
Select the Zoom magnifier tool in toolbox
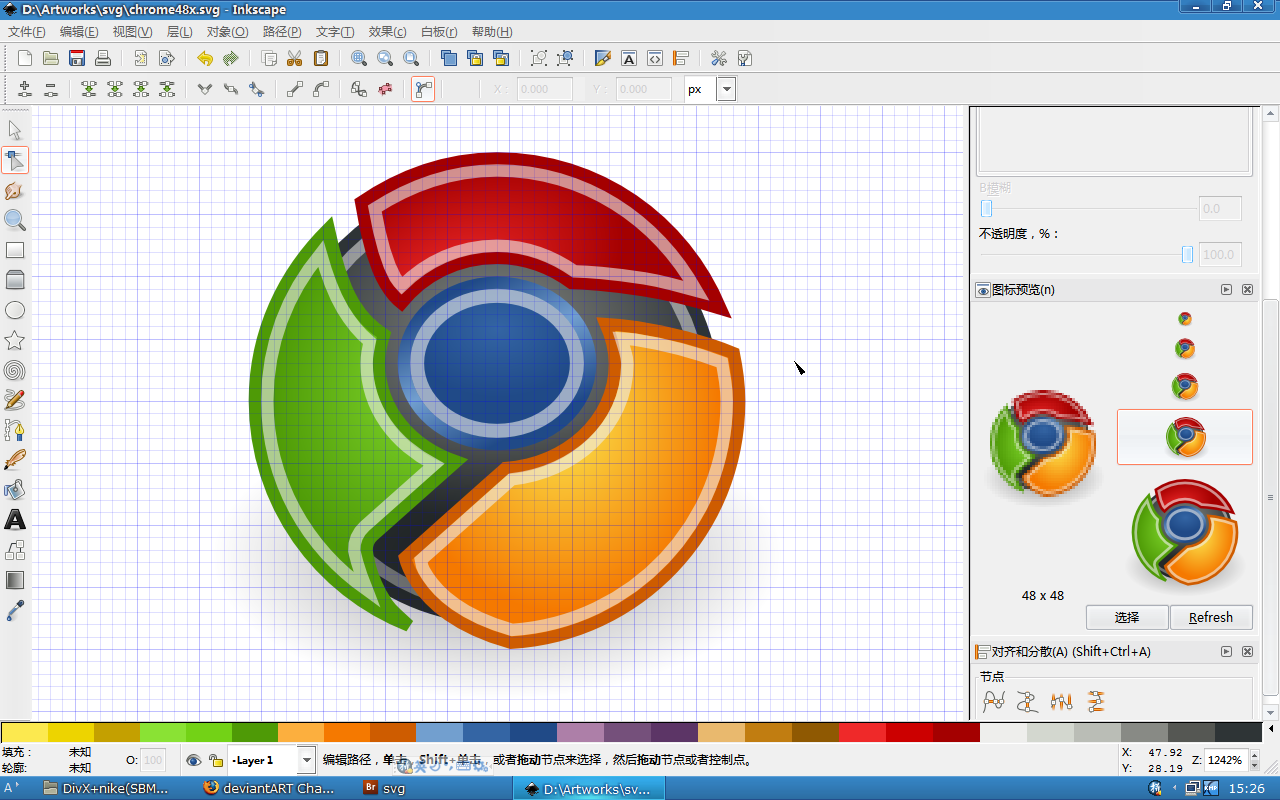(x=15, y=220)
